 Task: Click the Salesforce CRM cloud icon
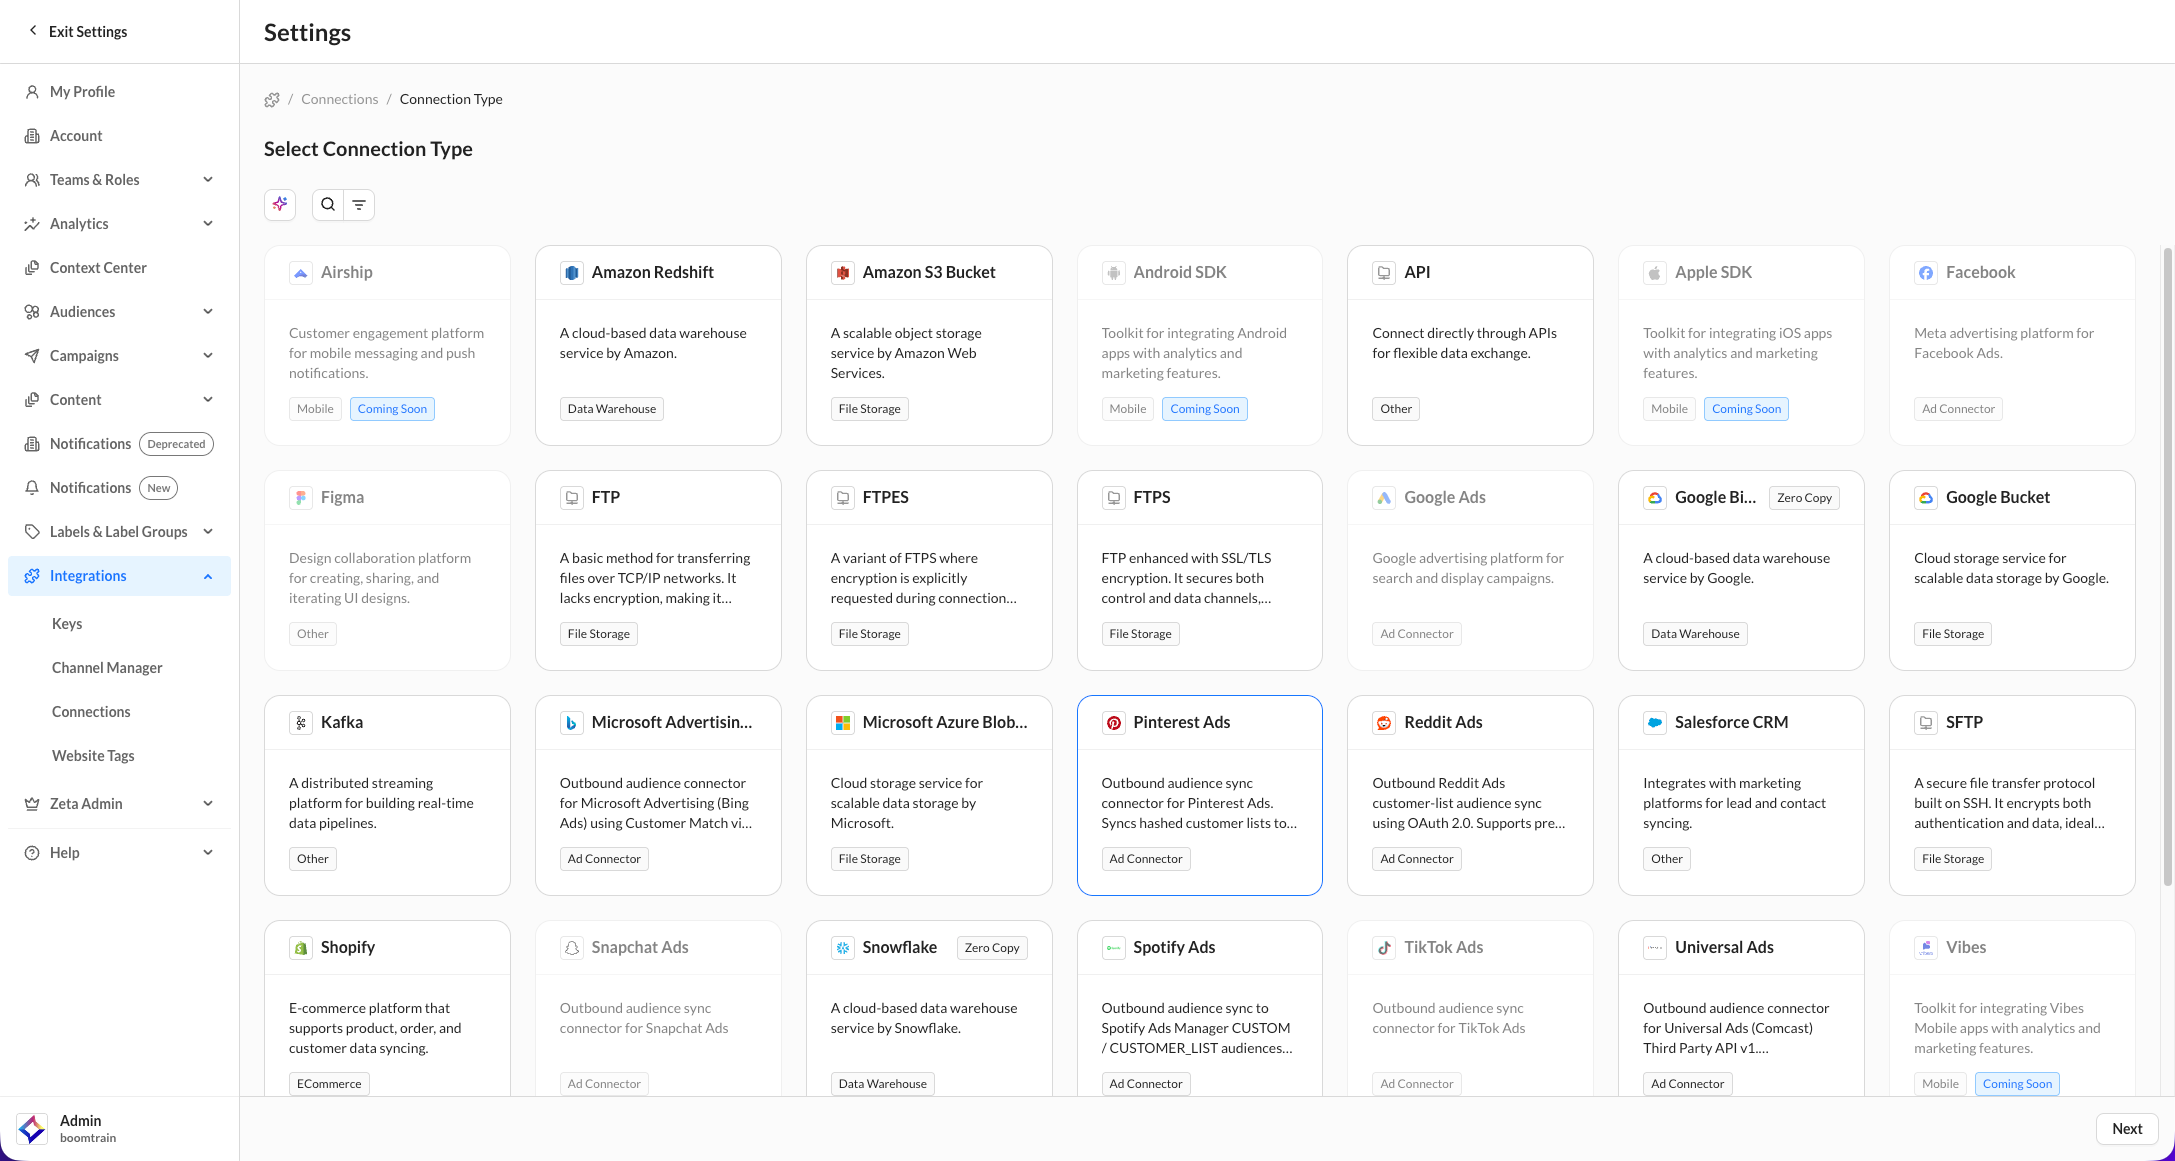pos(1655,723)
